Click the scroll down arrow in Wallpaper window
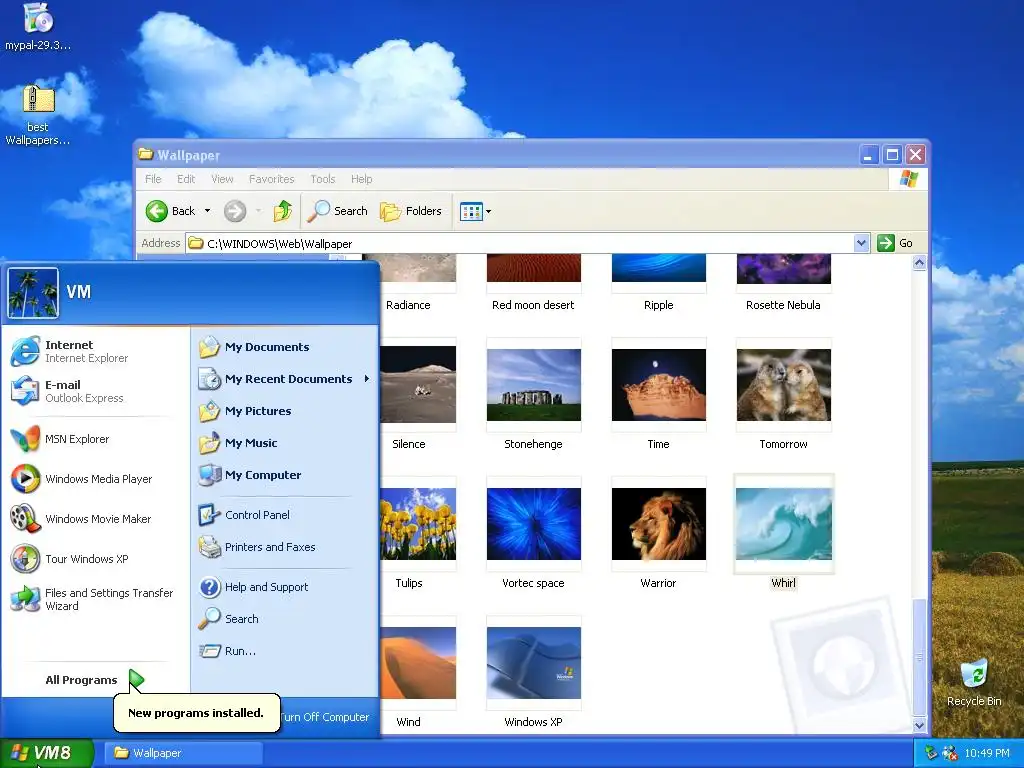The width and height of the screenshot is (1024, 768). [x=920, y=724]
